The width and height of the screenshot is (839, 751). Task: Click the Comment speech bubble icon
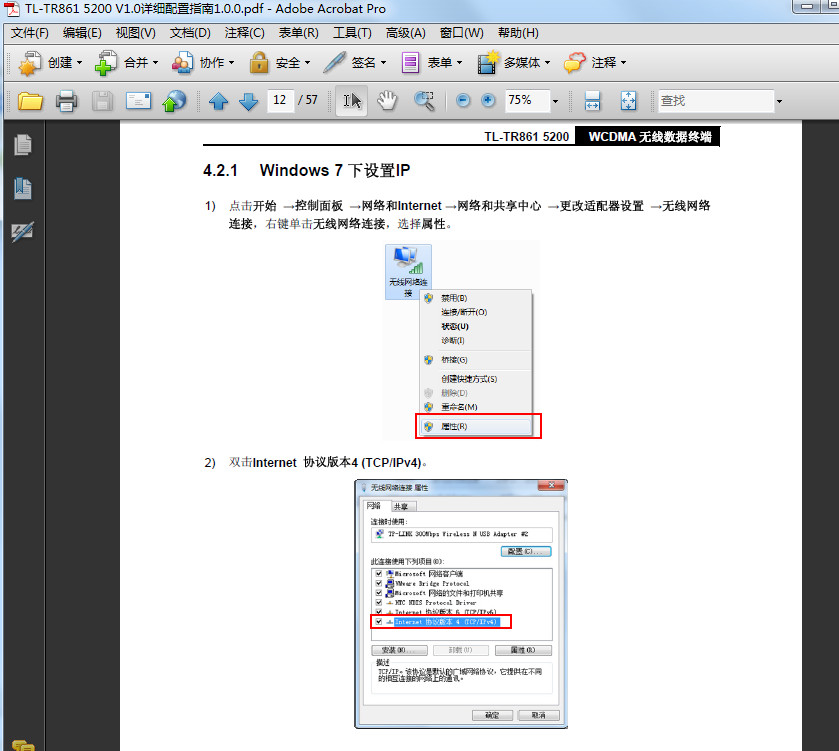[575, 63]
